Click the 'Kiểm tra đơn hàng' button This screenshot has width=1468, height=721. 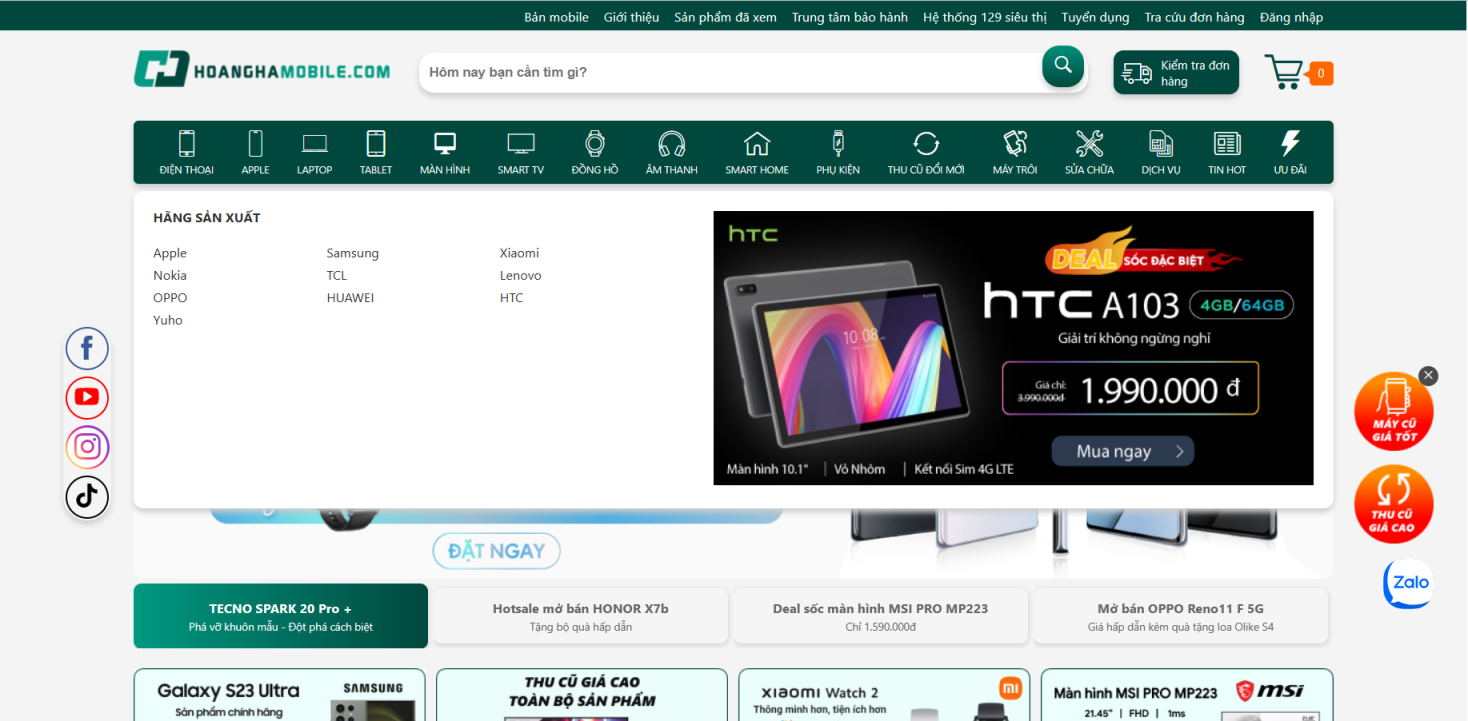[1176, 73]
